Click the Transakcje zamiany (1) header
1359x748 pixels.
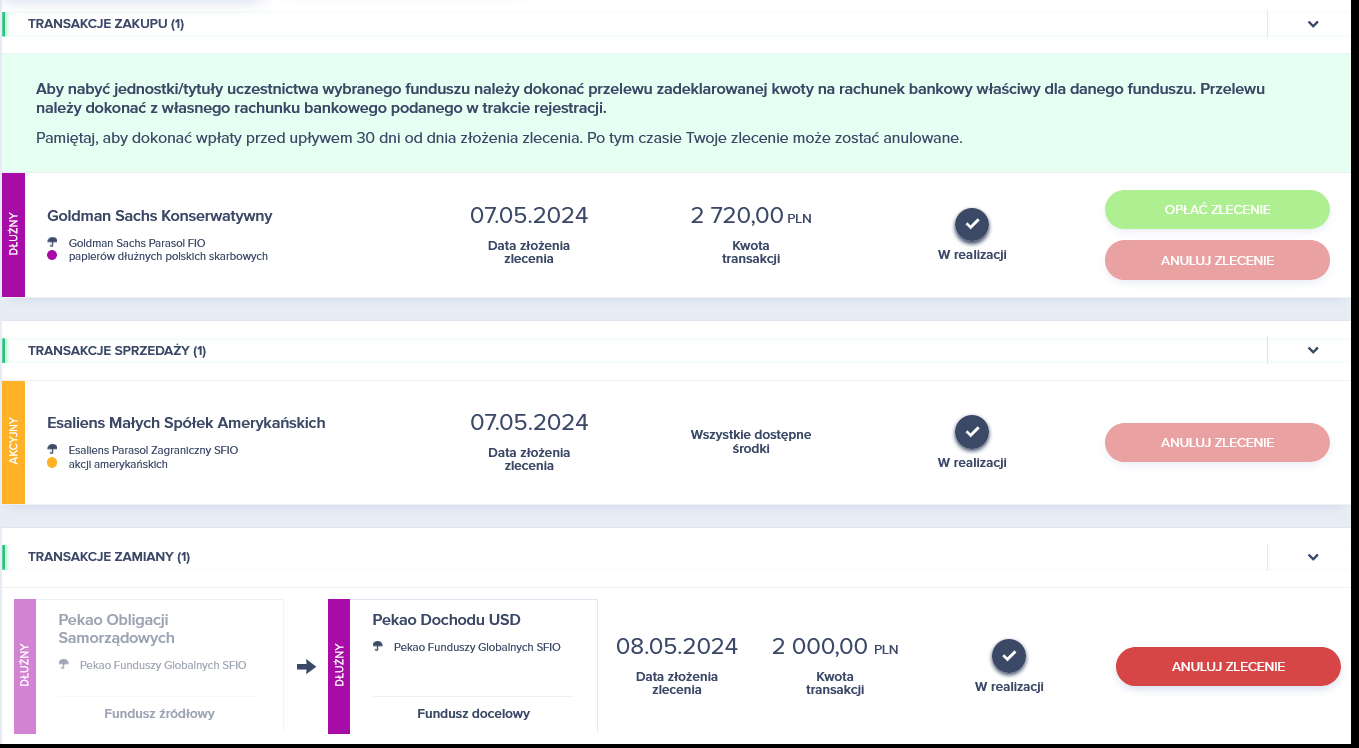pyautogui.click(x=109, y=557)
